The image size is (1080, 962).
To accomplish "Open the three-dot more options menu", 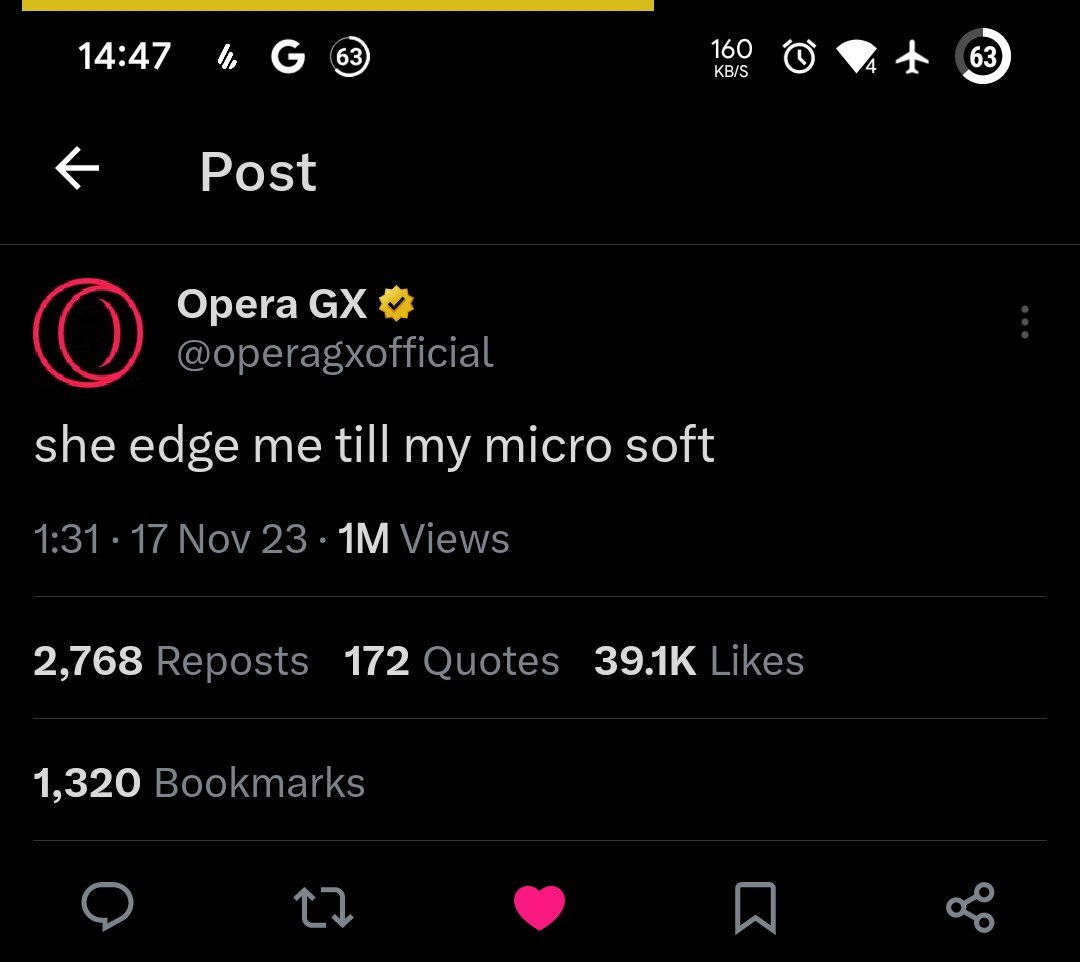I will [x=1024, y=322].
